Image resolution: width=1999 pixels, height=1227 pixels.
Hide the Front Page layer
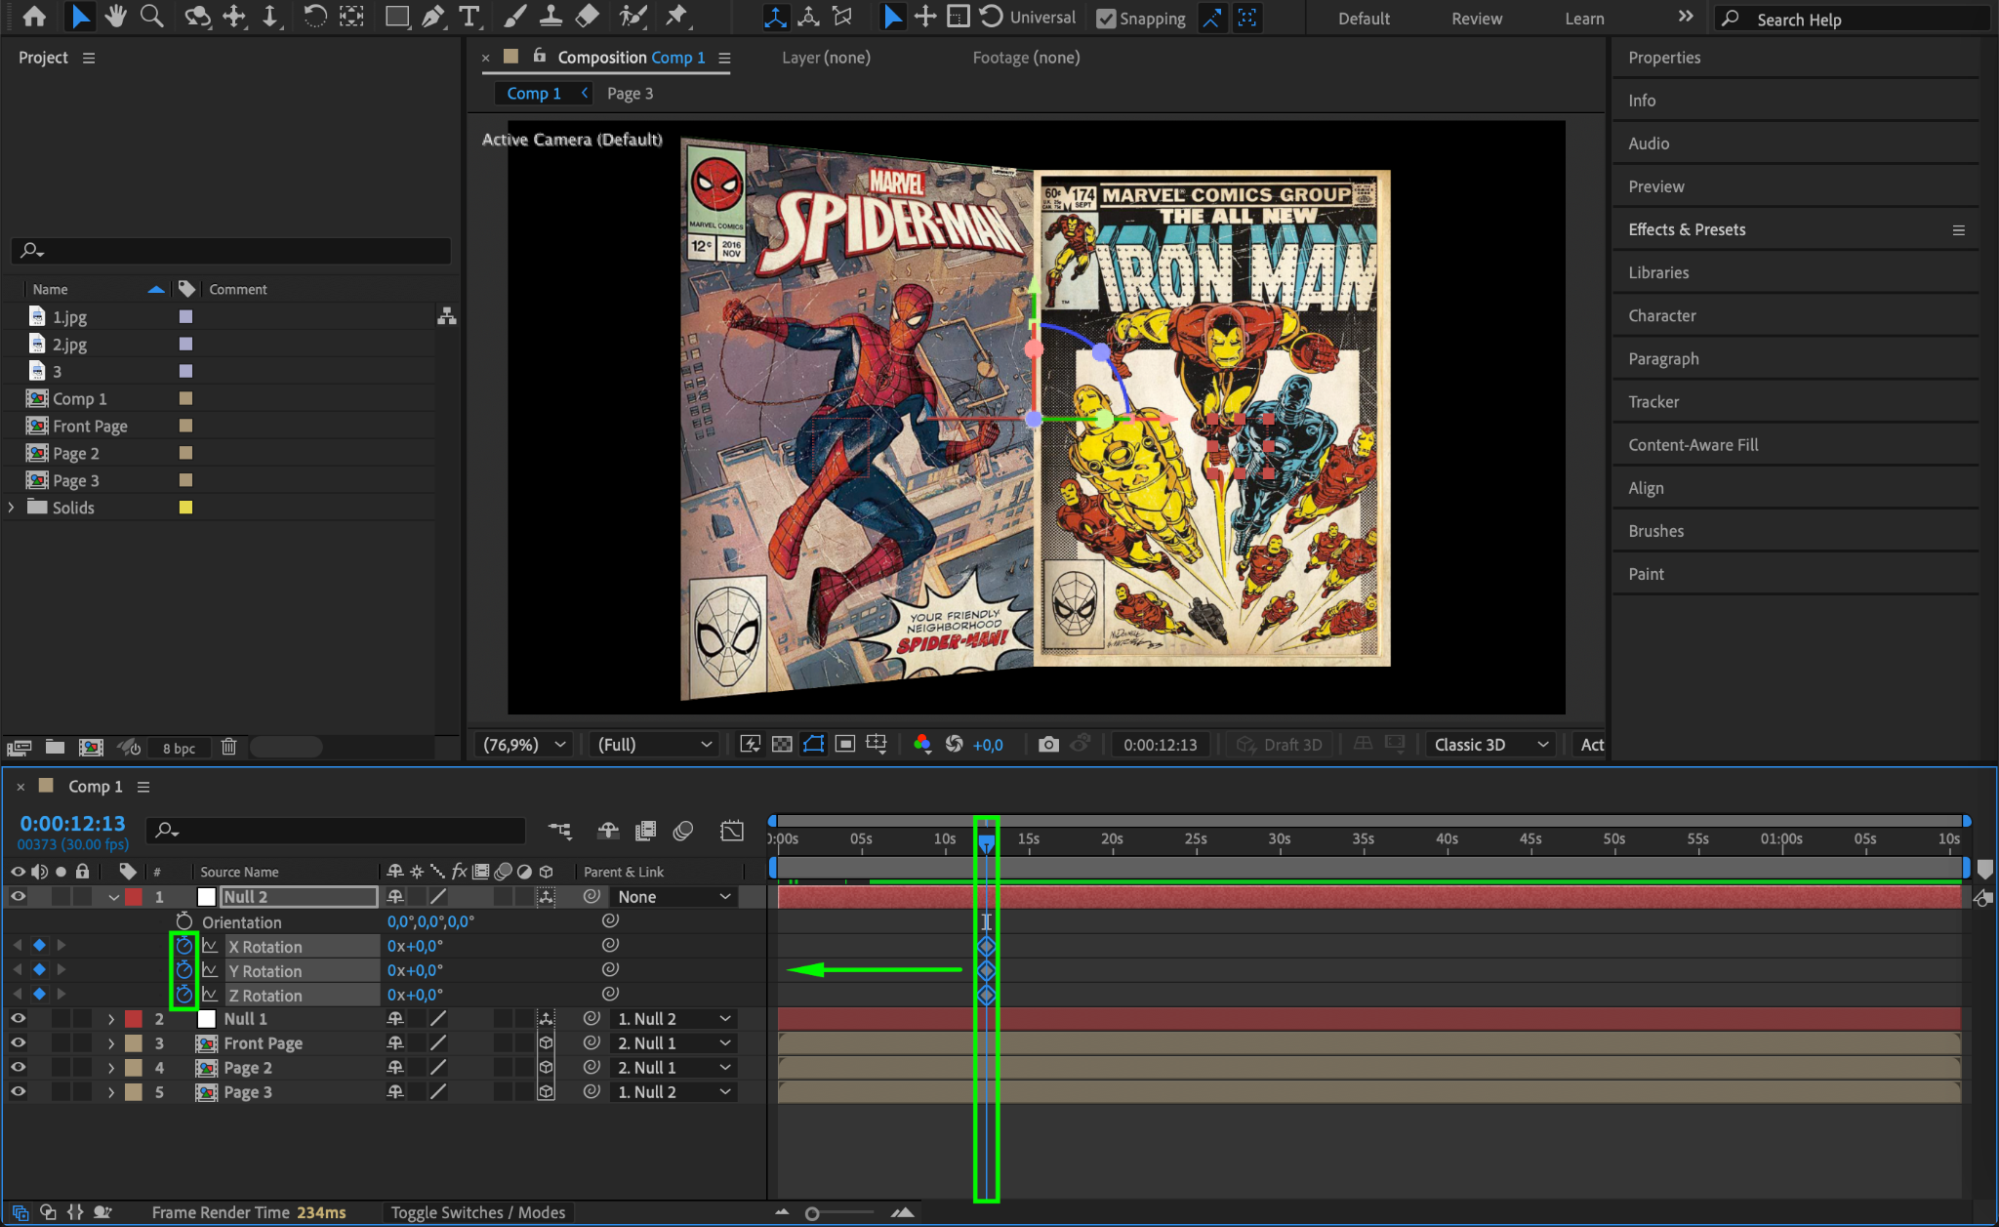tap(18, 1043)
